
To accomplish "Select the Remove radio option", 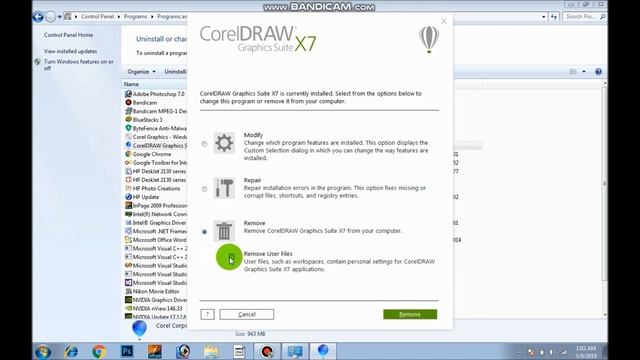I will (x=204, y=232).
